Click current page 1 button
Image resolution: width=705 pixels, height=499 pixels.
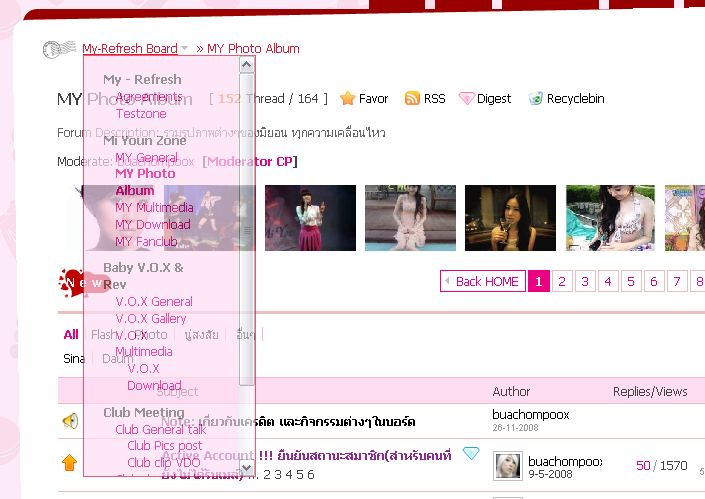[539, 281]
